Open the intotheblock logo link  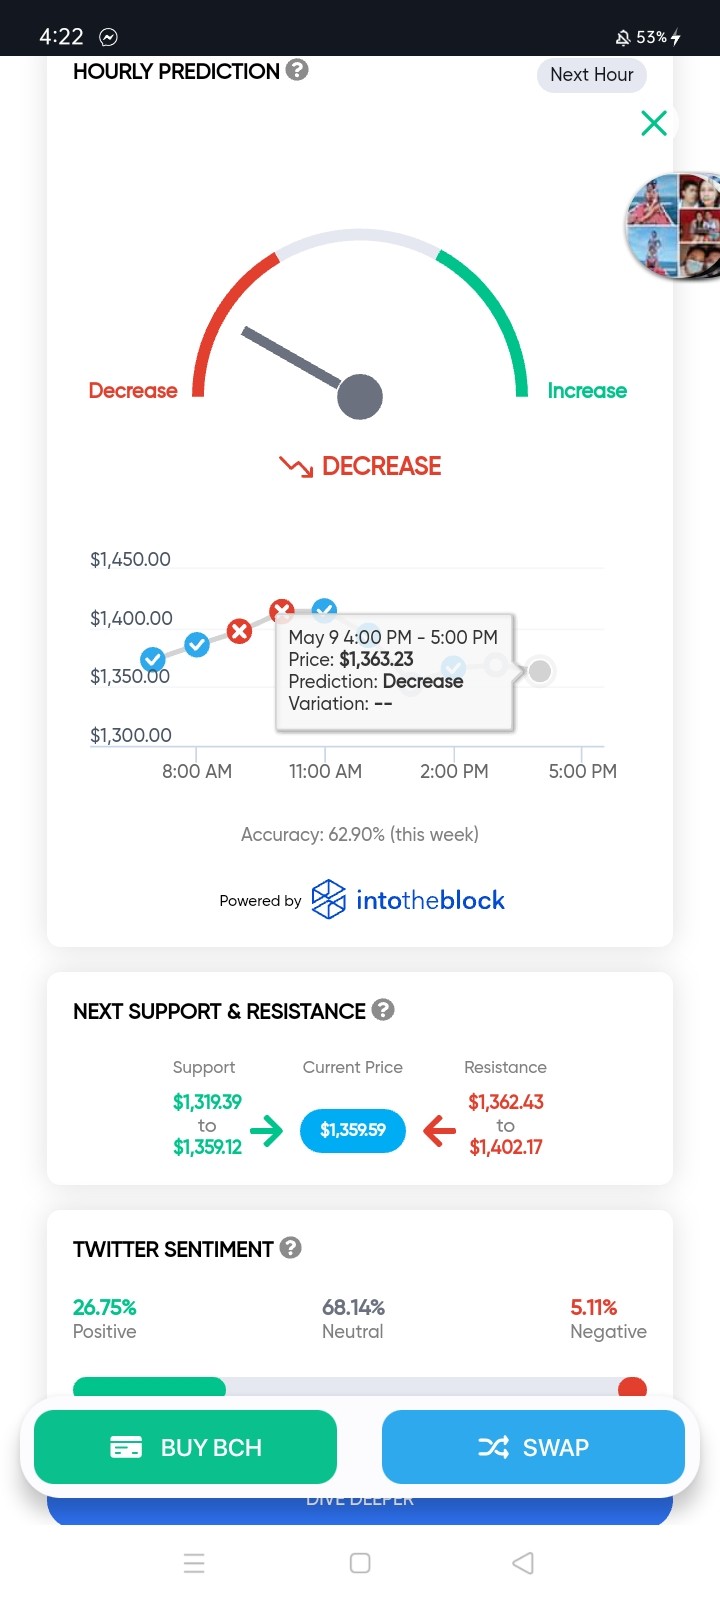[408, 900]
